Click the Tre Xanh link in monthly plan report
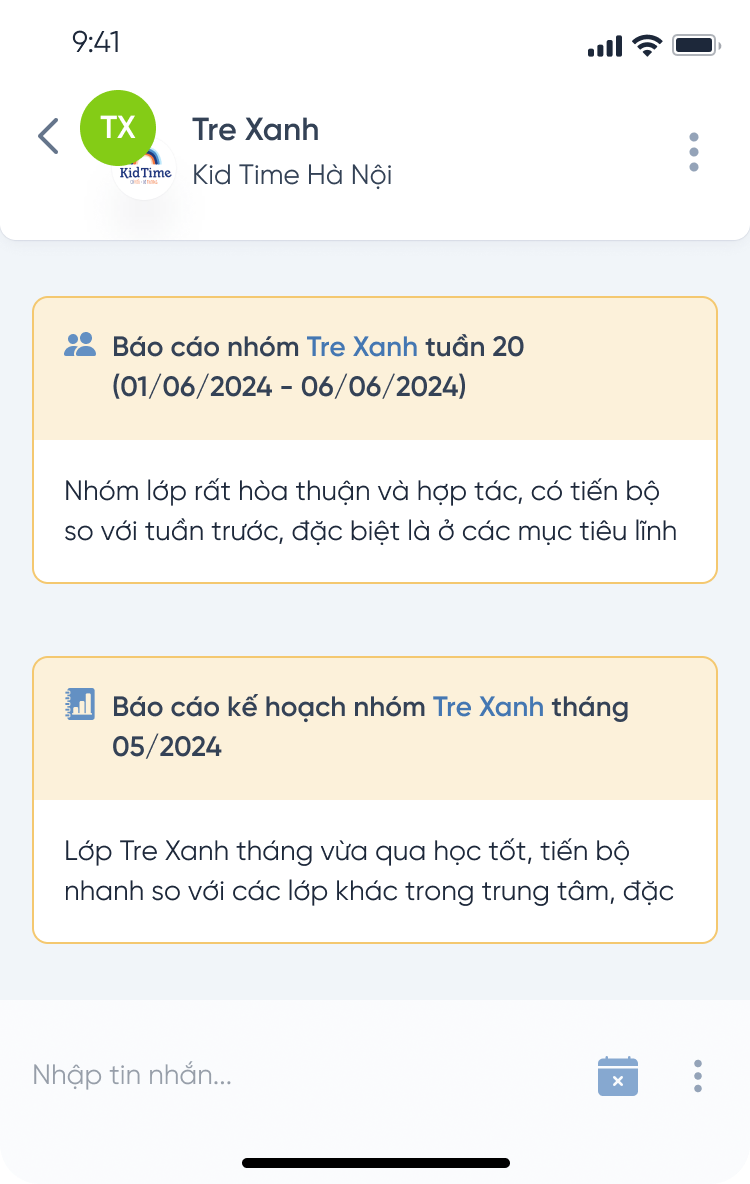 (488, 707)
